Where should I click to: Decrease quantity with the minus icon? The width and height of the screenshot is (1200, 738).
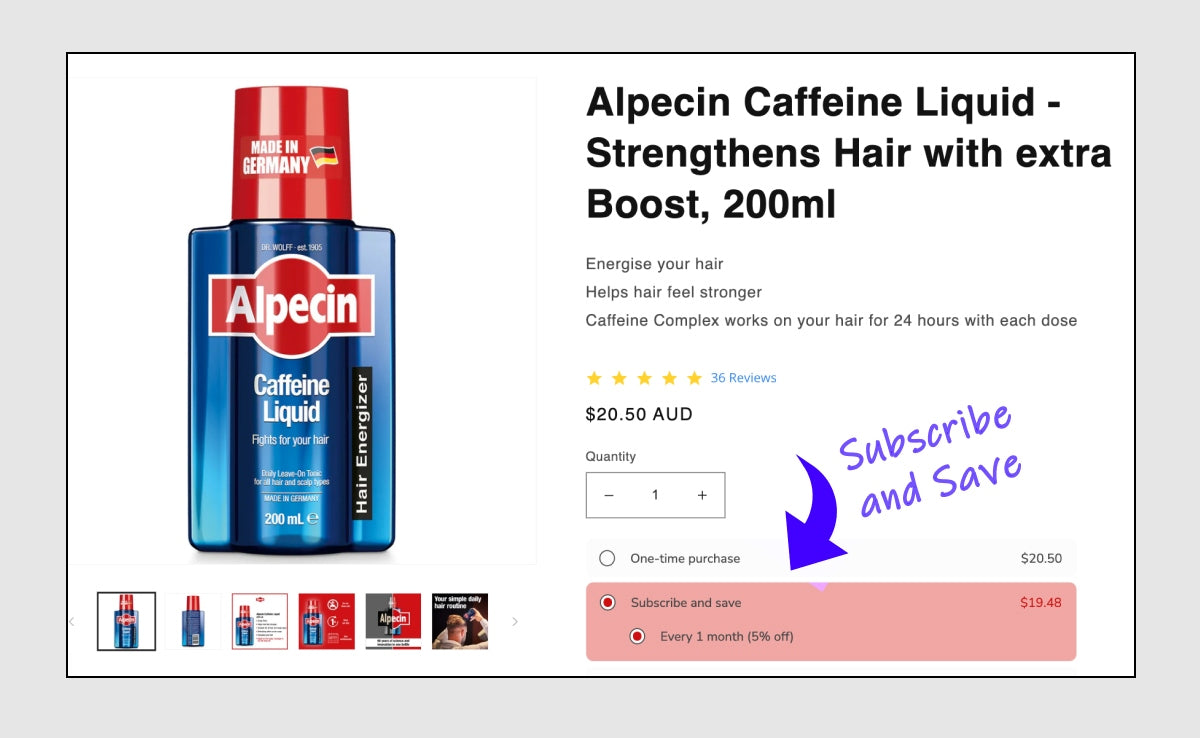pos(609,495)
